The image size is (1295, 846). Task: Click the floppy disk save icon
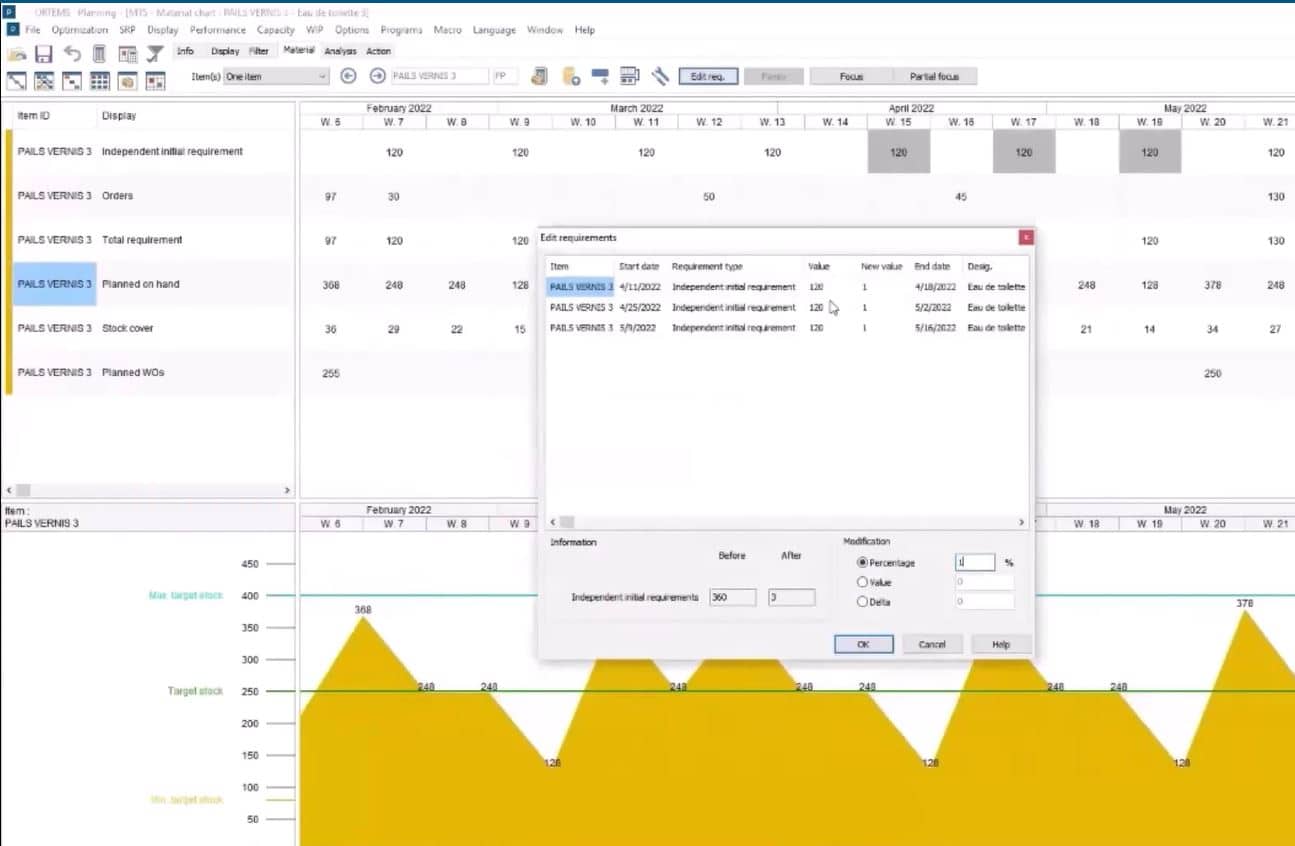click(44, 53)
